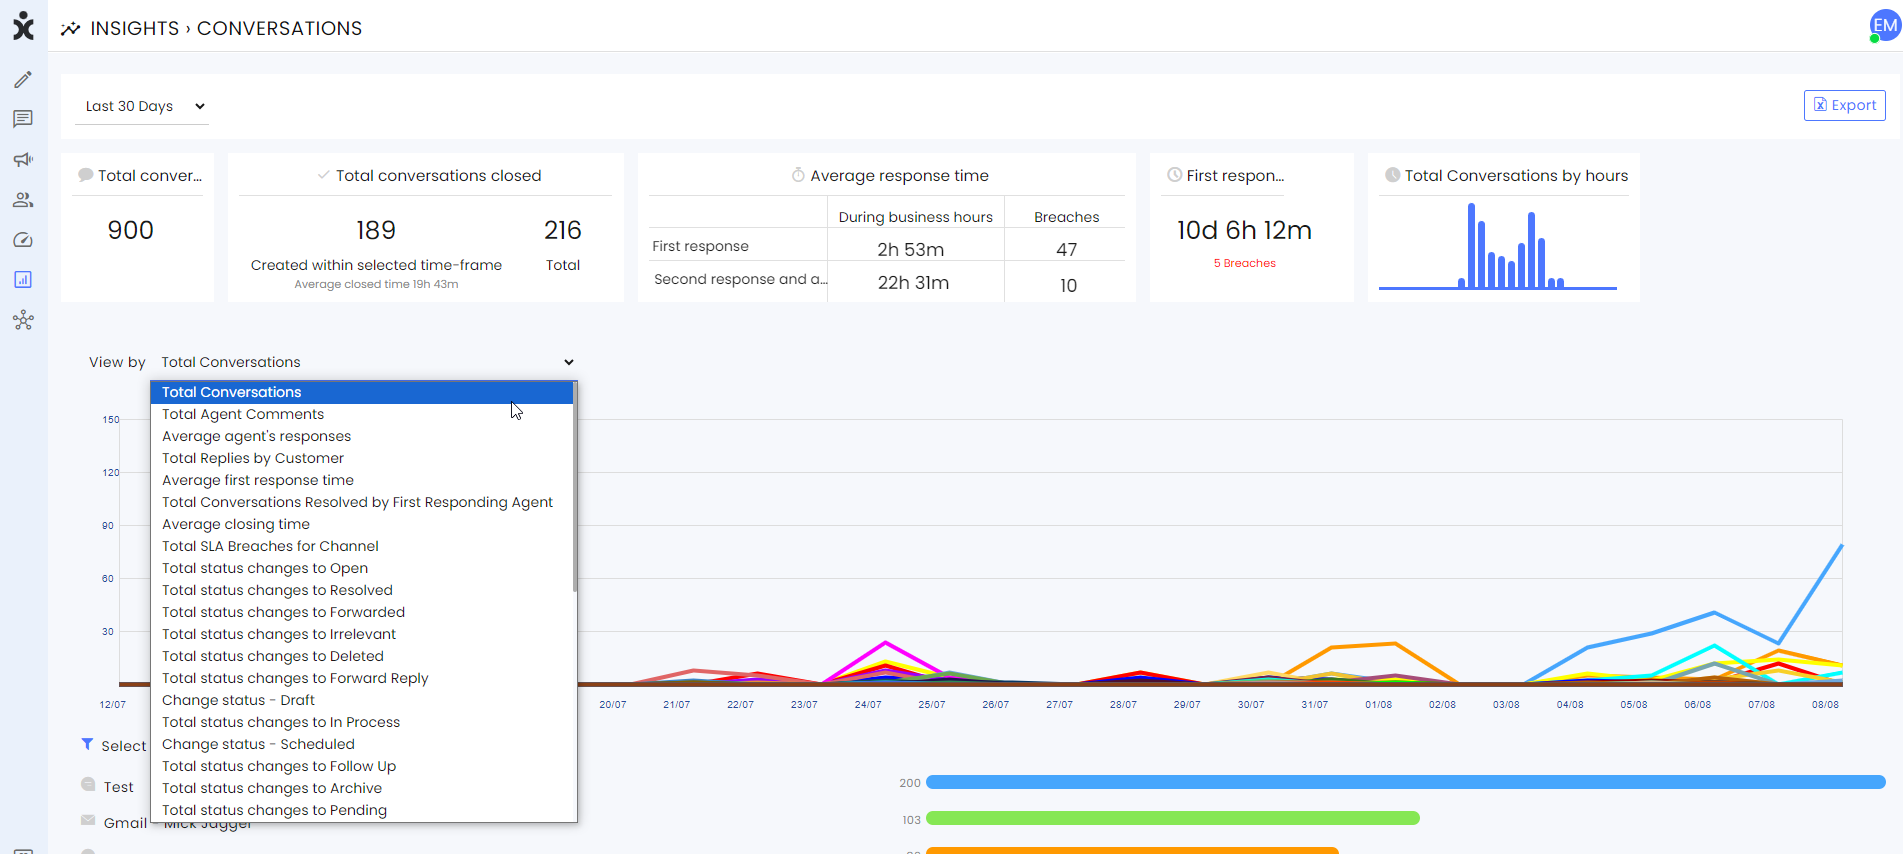Image resolution: width=1903 pixels, height=854 pixels.
Task: Click the Insights trend icon in header
Action: pyautogui.click(x=70, y=29)
